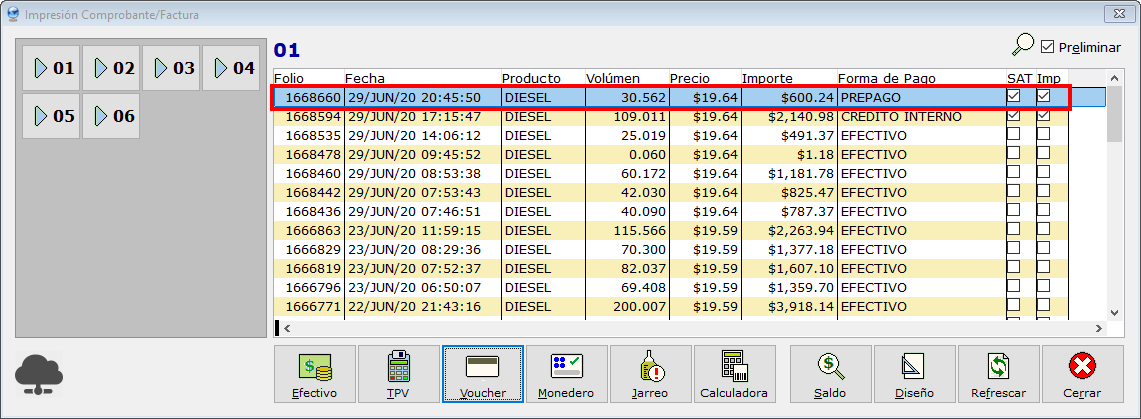1141x419 pixels.
Task: Open the TPV terminal option
Action: [x=399, y=375]
